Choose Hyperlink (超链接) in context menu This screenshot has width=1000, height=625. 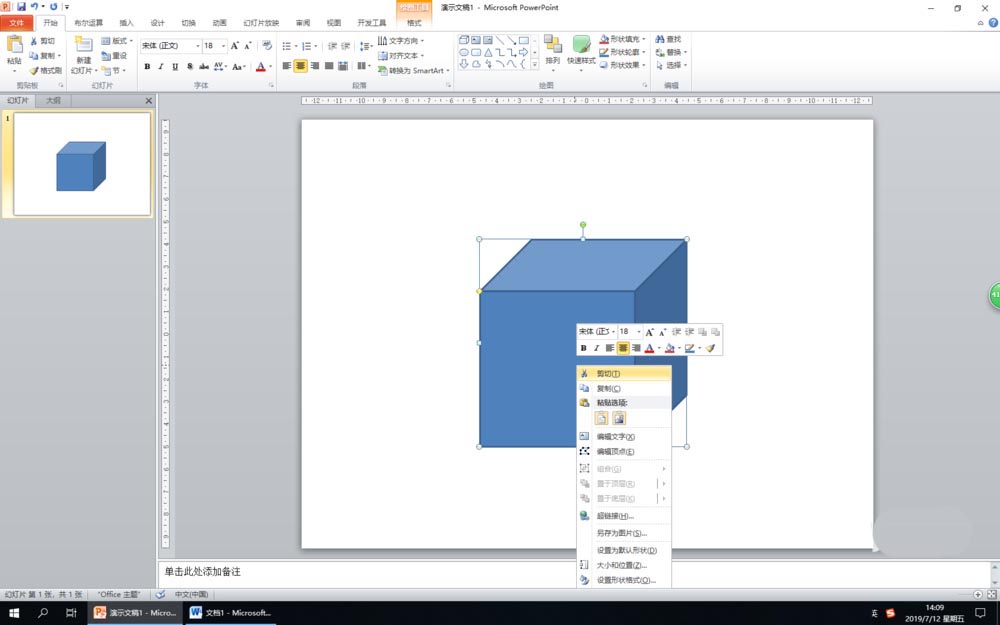pyautogui.click(x=624, y=515)
